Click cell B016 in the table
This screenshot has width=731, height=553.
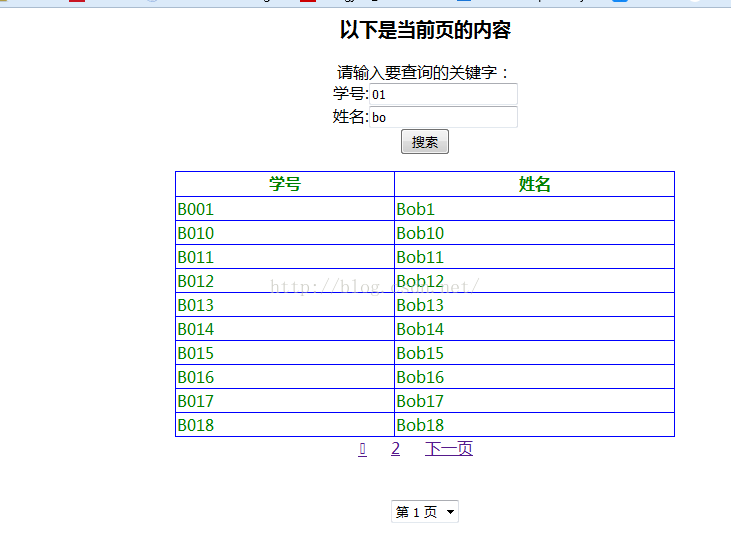coord(285,377)
